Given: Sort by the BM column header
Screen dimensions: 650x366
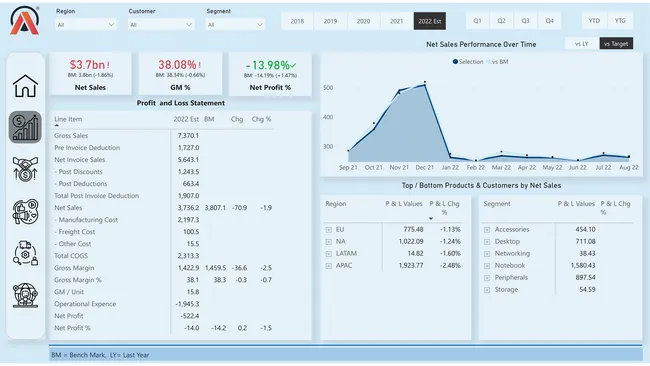Looking at the screenshot, I should [209, 119].
